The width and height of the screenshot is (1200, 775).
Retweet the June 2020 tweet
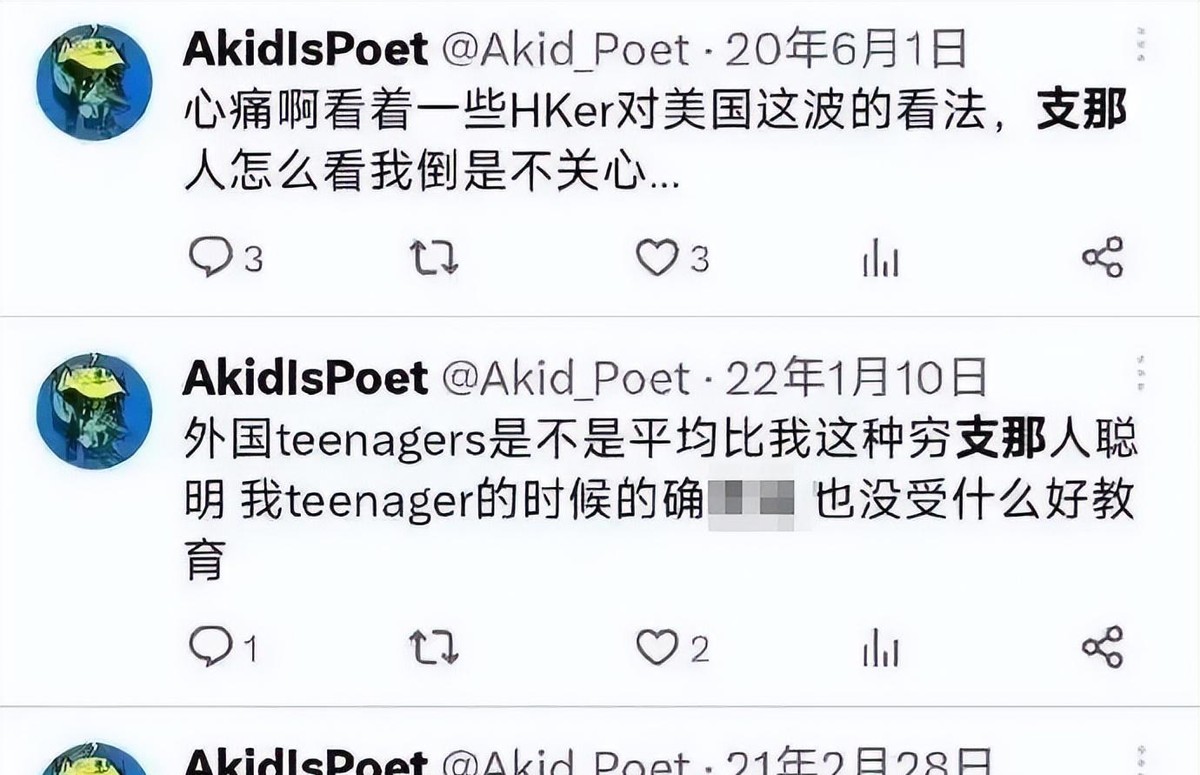click(434, 258)
